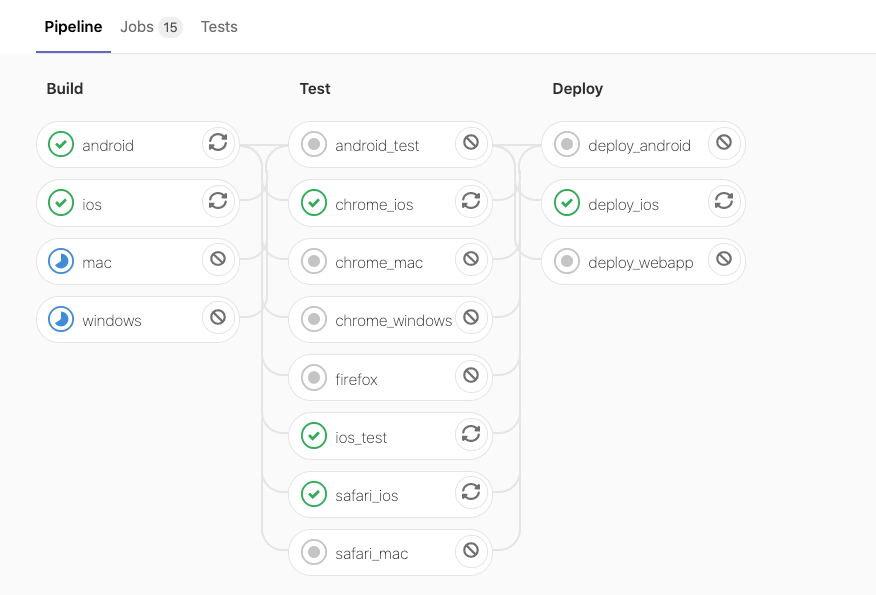This screenshot has width=876, height=595.
Task: Retry the chrome_ios test job
Action: (x=471, y=202)
